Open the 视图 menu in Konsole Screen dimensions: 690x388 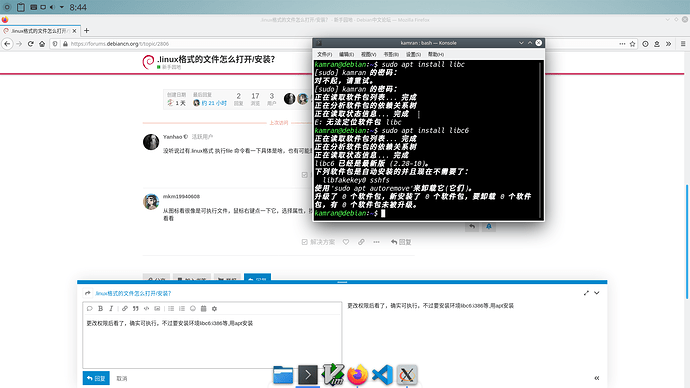tap(368, 55)
